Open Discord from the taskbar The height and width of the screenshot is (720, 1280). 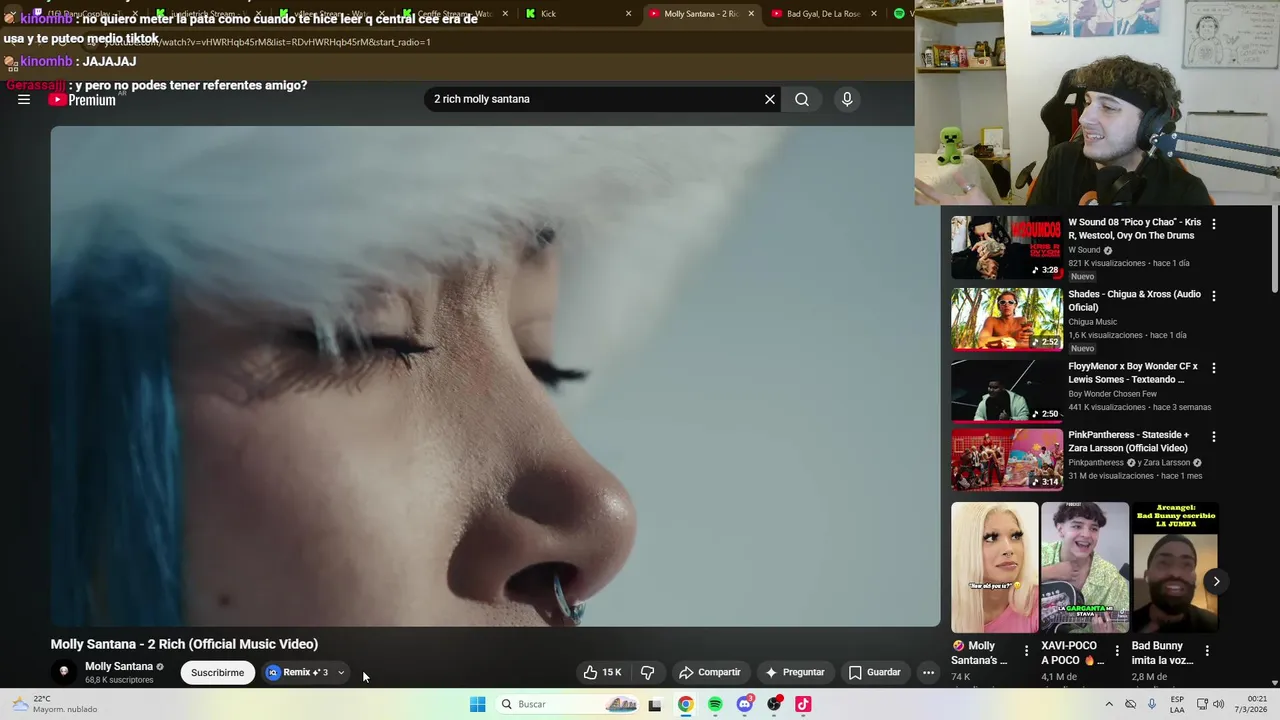click(x=745, y=704)
